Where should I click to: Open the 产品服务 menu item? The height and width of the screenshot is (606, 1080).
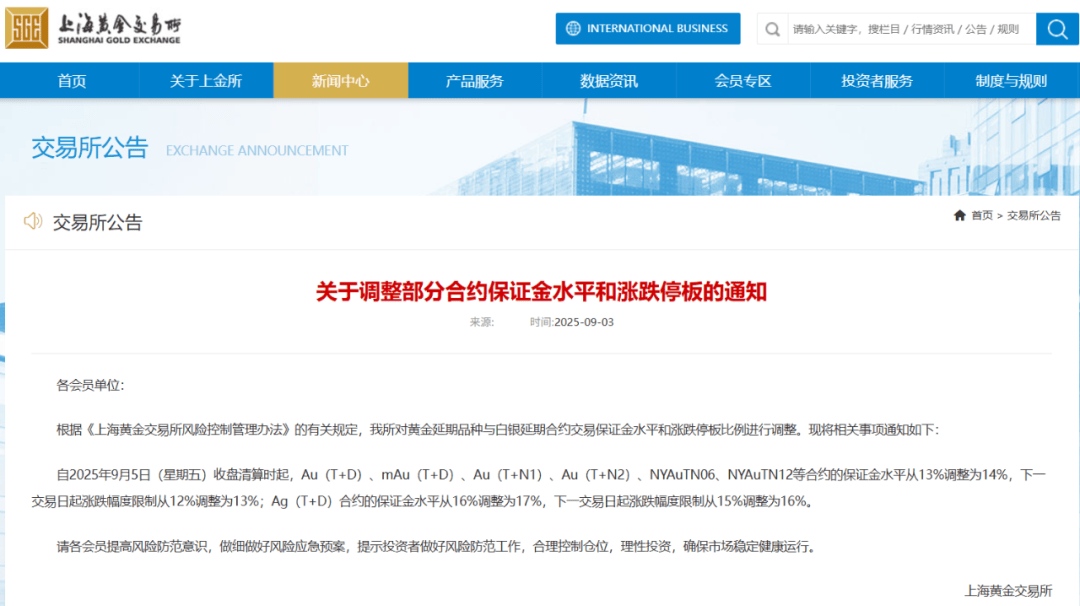point(475,81)
